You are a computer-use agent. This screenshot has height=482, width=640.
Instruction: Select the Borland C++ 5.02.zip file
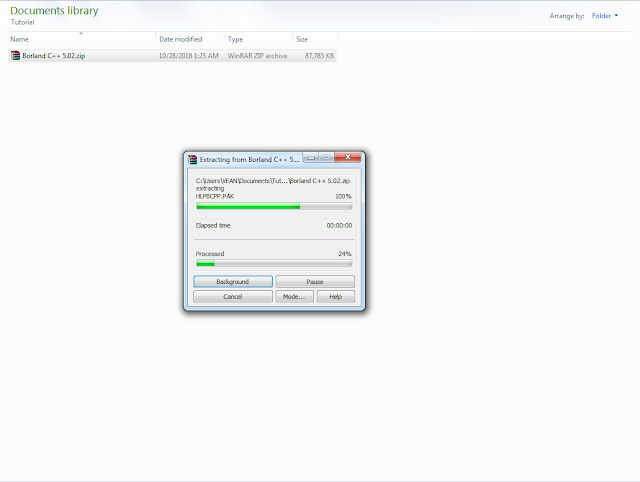tap(172, 56)
